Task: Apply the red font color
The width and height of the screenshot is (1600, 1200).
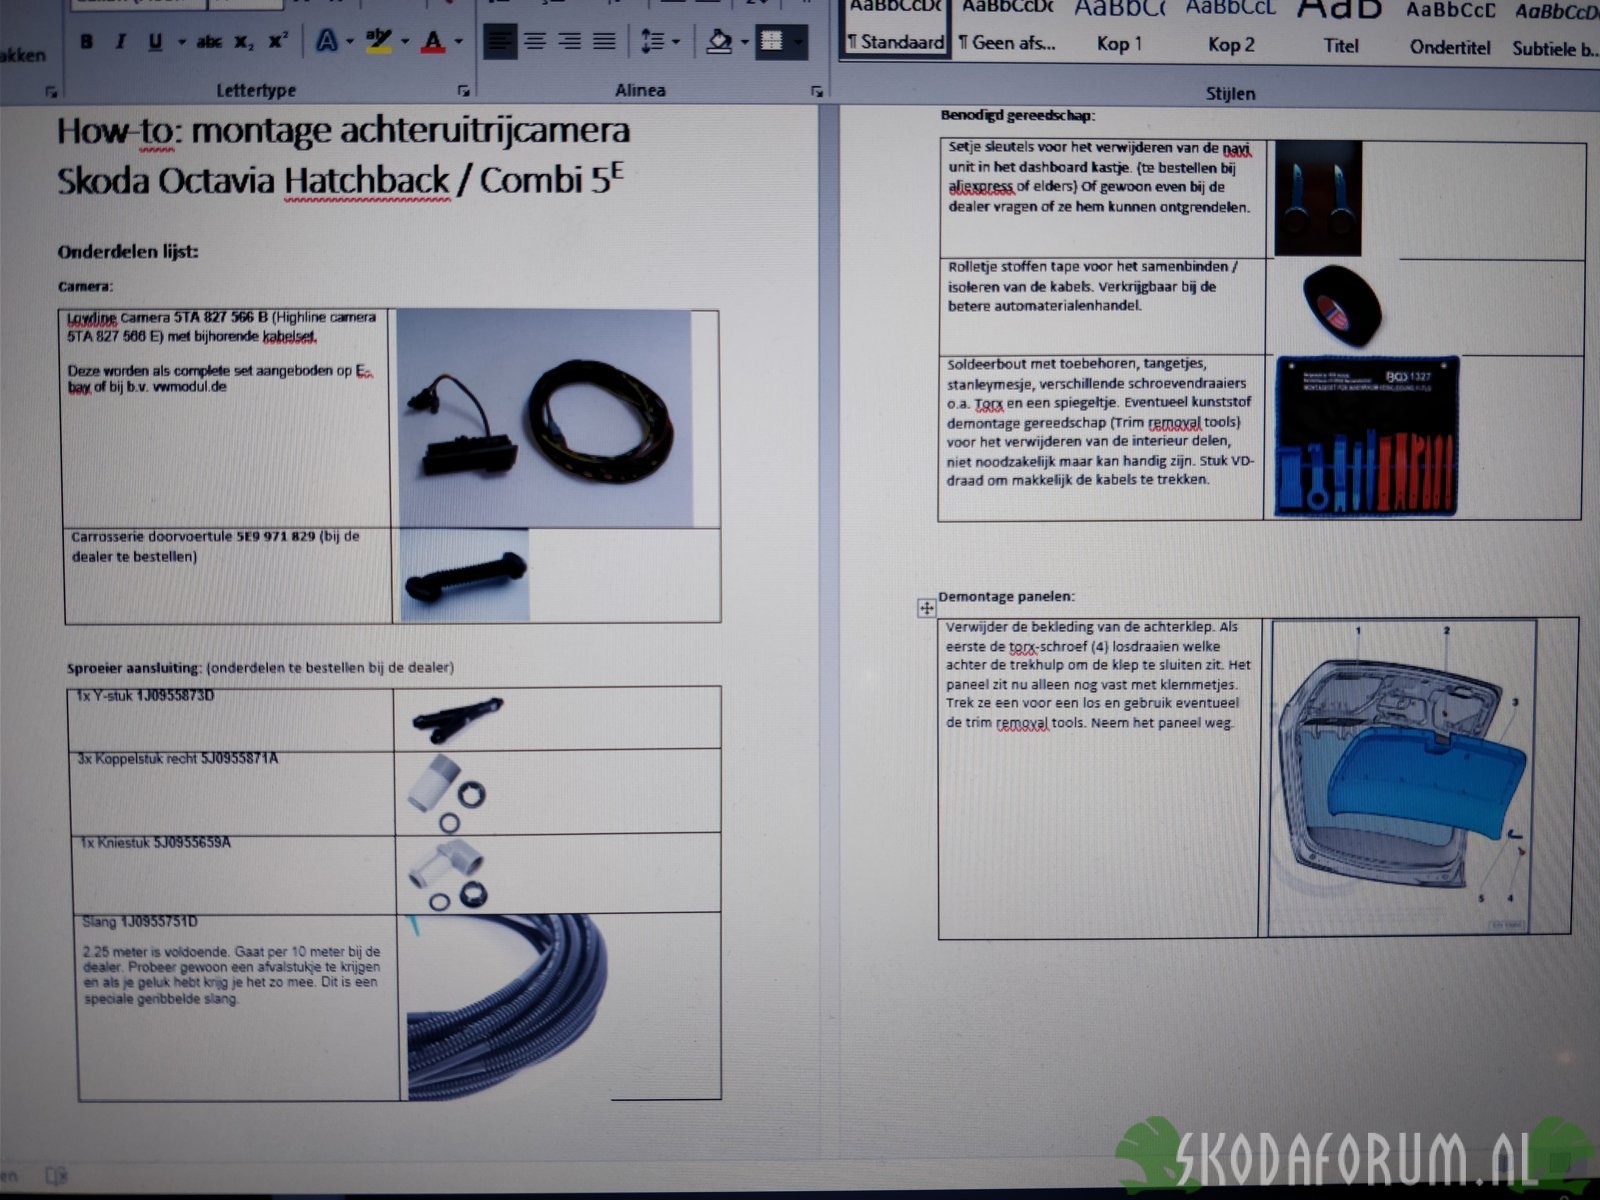Action: coord(433,42)
